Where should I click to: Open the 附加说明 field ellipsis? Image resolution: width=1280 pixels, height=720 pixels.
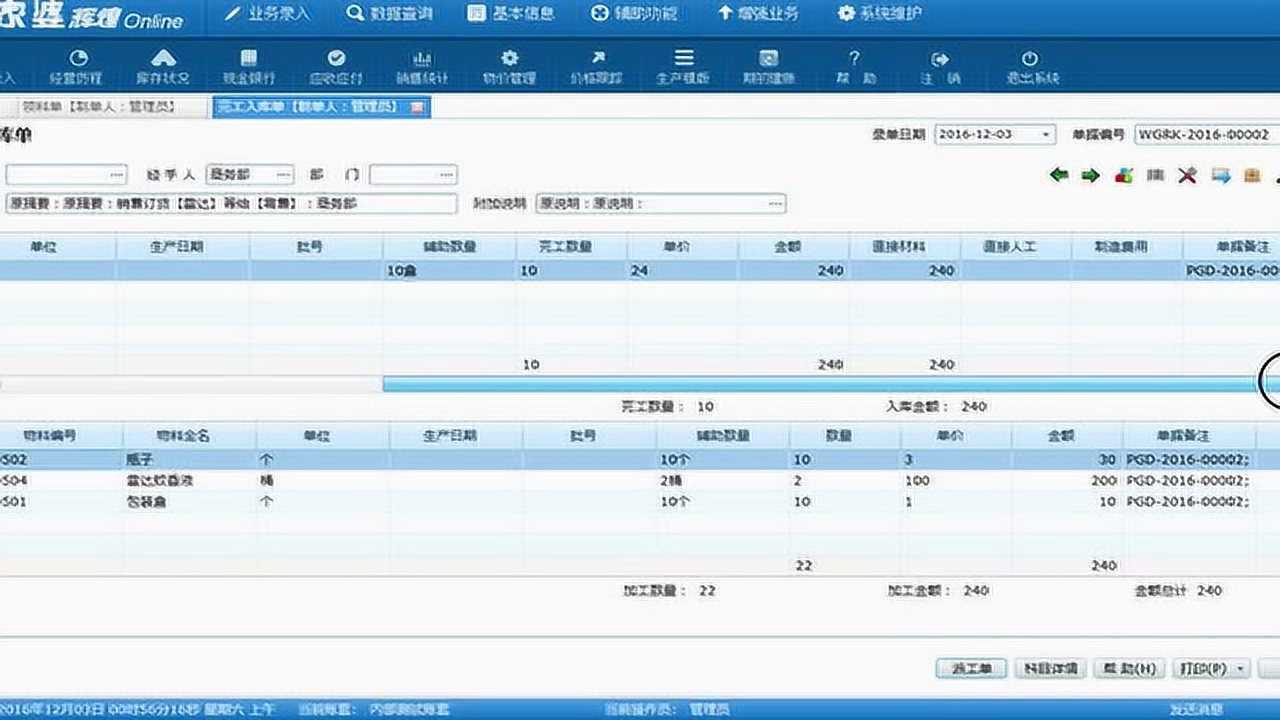tap(775, 204)
